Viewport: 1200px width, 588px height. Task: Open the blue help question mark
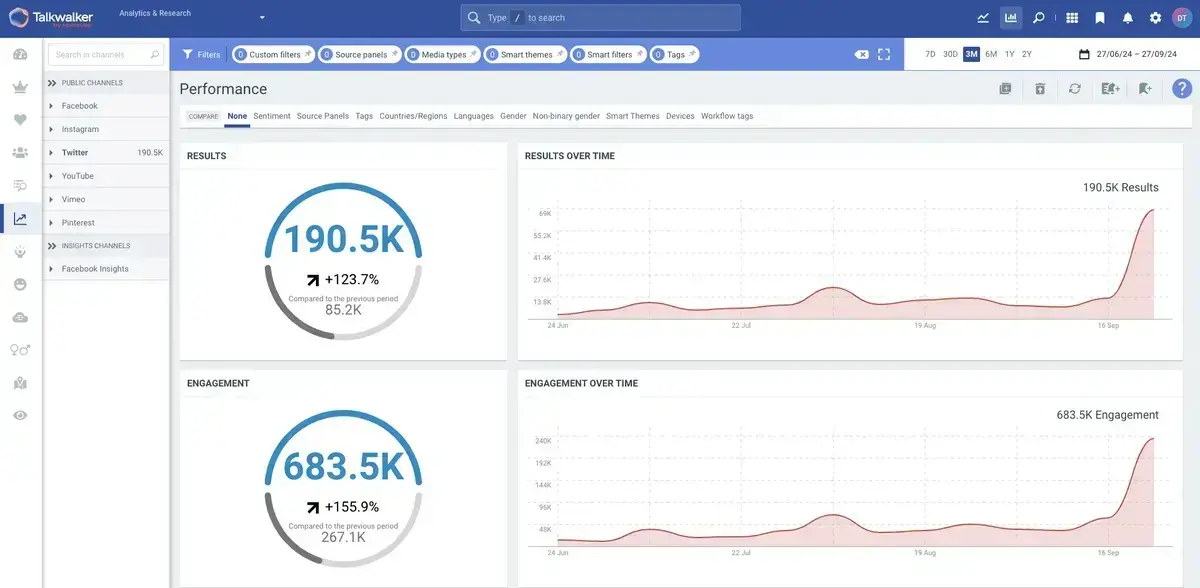[1181, 89]
